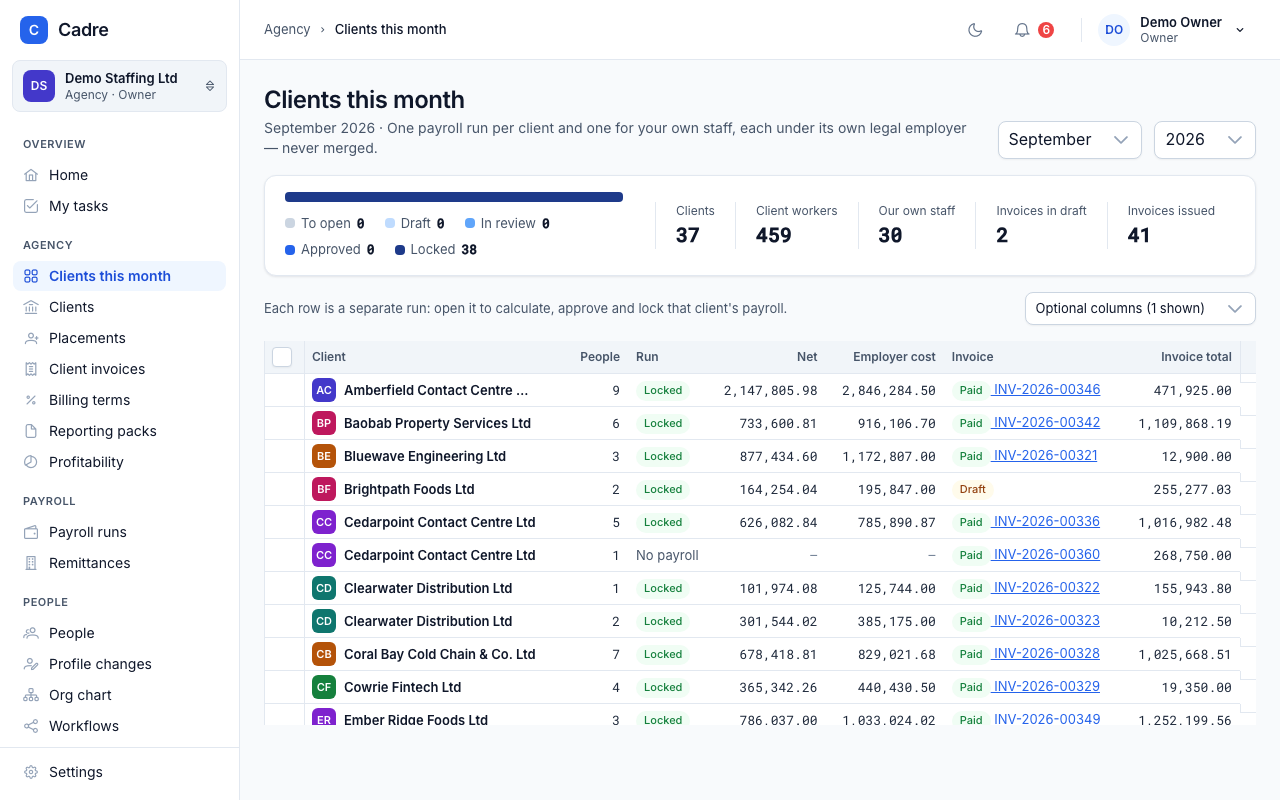Screen dimensions: 1280x800
Task: Open the 2026 year dropdown
Action: click(x=1205, y=140)
